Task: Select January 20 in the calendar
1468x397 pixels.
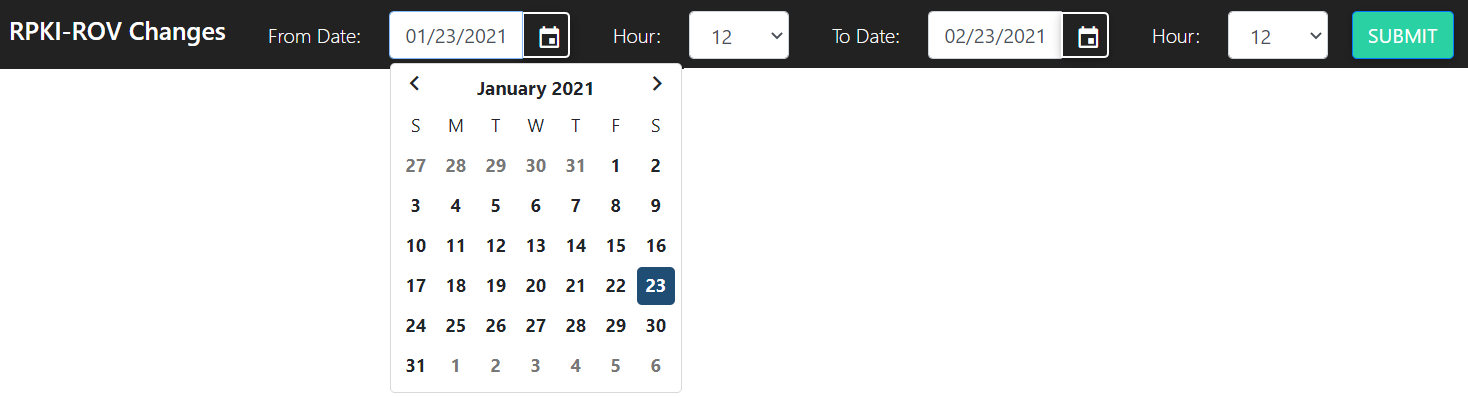Action: point(536,286)
